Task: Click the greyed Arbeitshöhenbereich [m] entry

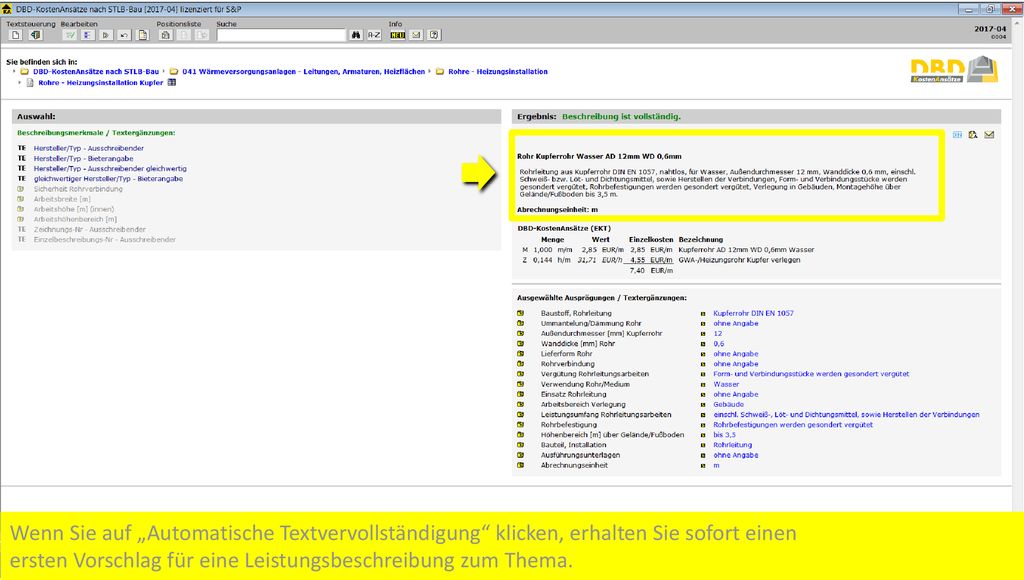Action: [x=76, y=219]
